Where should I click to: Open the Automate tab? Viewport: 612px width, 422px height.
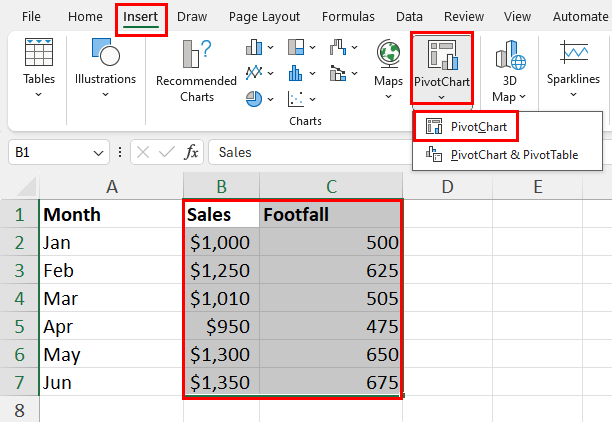pyautogui.click(x=581, y=17)
